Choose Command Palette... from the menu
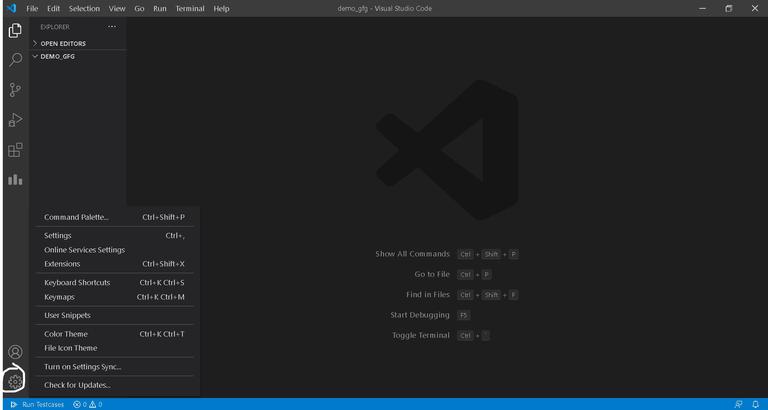Viewport: 768px width, 410px height. [x=115, y=217]
